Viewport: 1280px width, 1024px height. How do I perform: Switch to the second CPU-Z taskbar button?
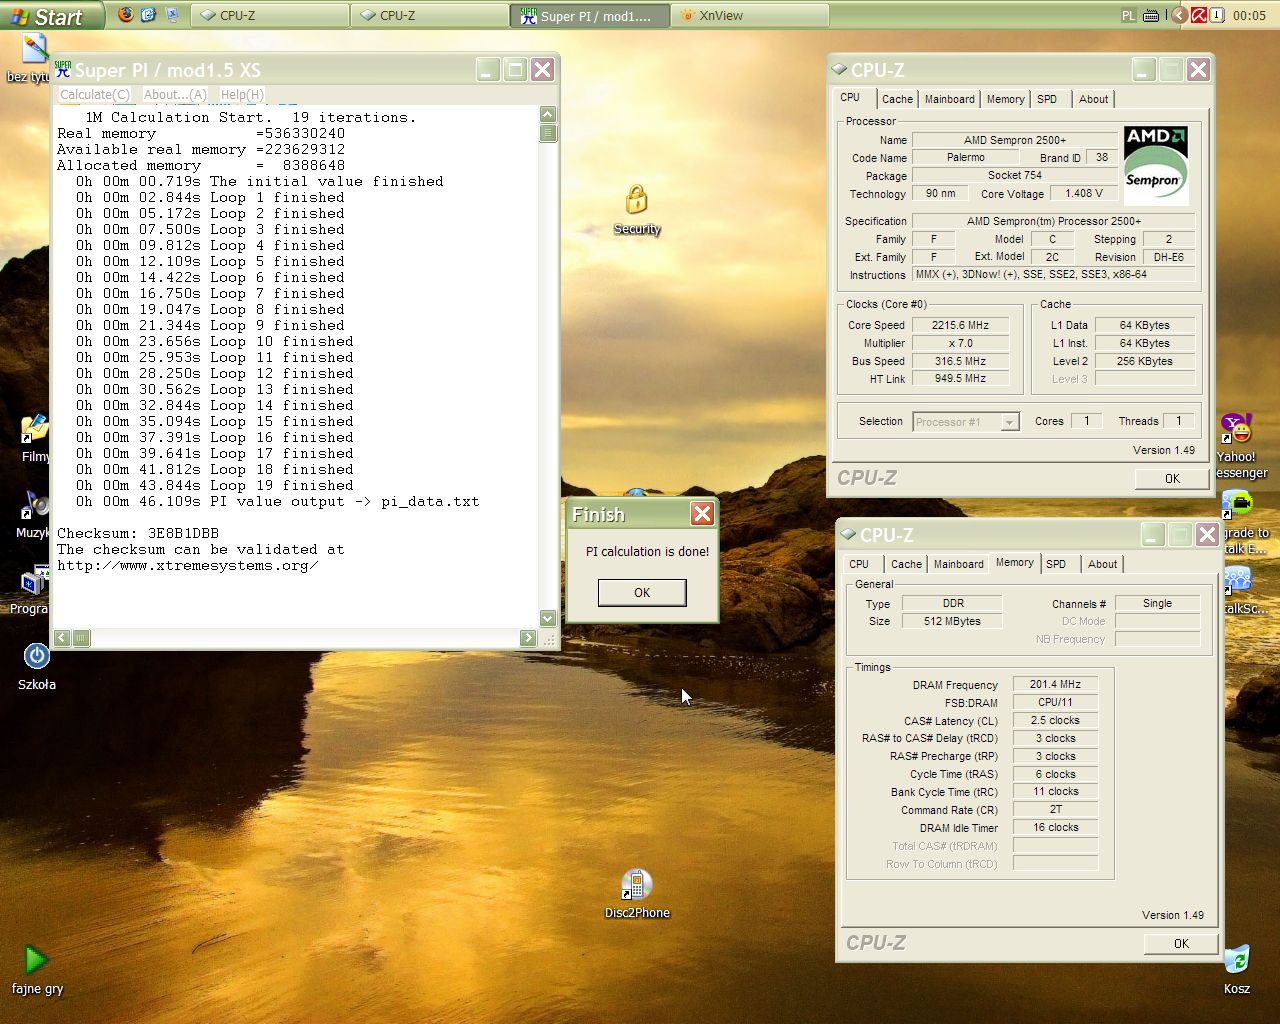pos(430,15)
